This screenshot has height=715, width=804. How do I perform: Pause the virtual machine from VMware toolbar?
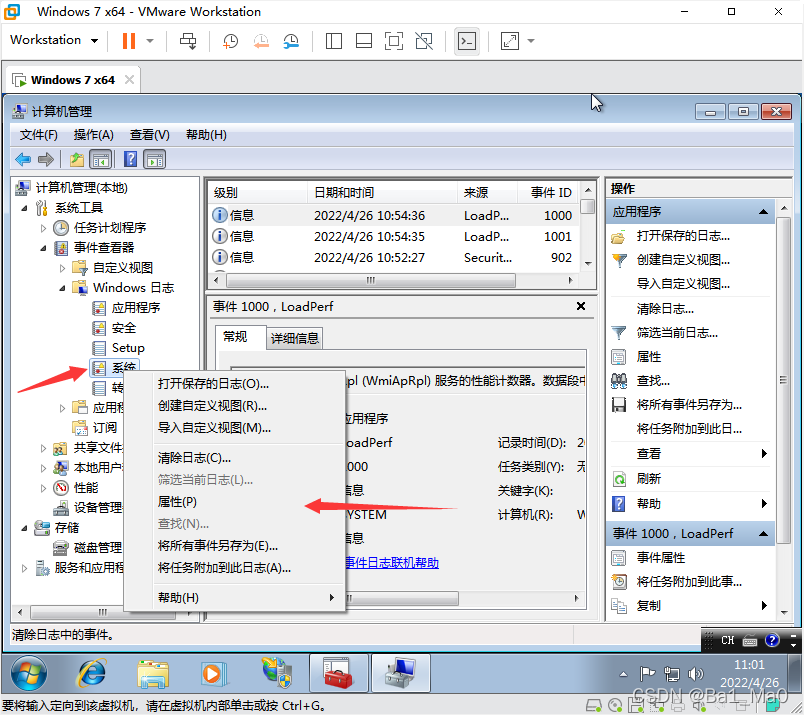pos(129,41)
